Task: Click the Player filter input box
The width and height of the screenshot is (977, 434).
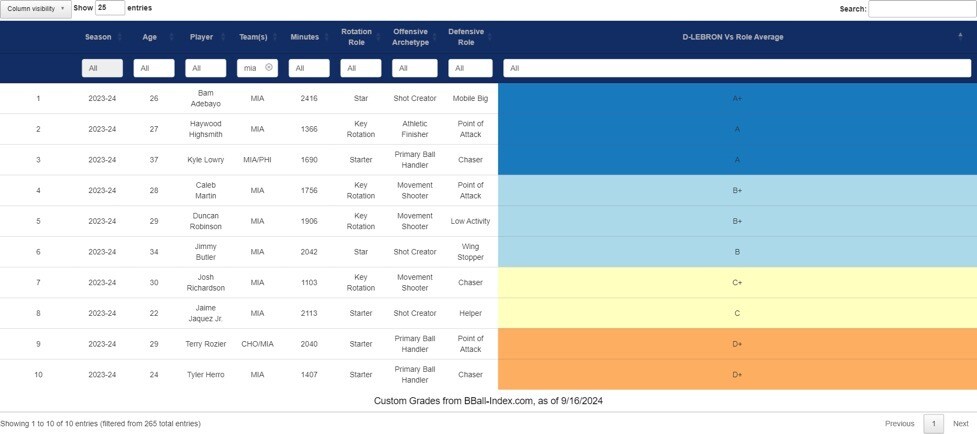Action: point(208,68)
